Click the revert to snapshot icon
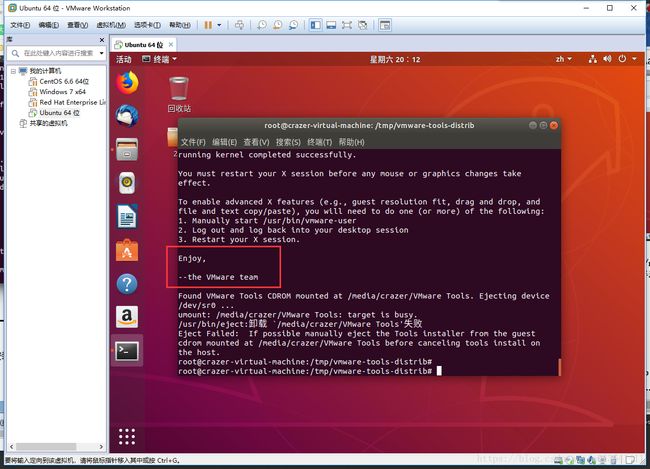650x469 pixels. (278, 25)
